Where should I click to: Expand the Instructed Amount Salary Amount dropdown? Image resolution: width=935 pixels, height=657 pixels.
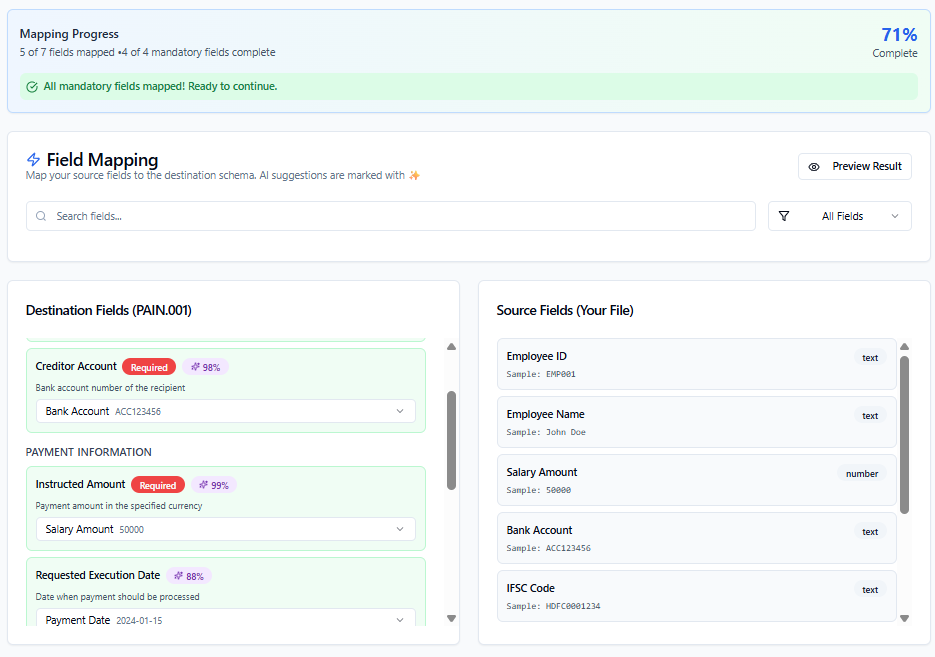(225, 529)
